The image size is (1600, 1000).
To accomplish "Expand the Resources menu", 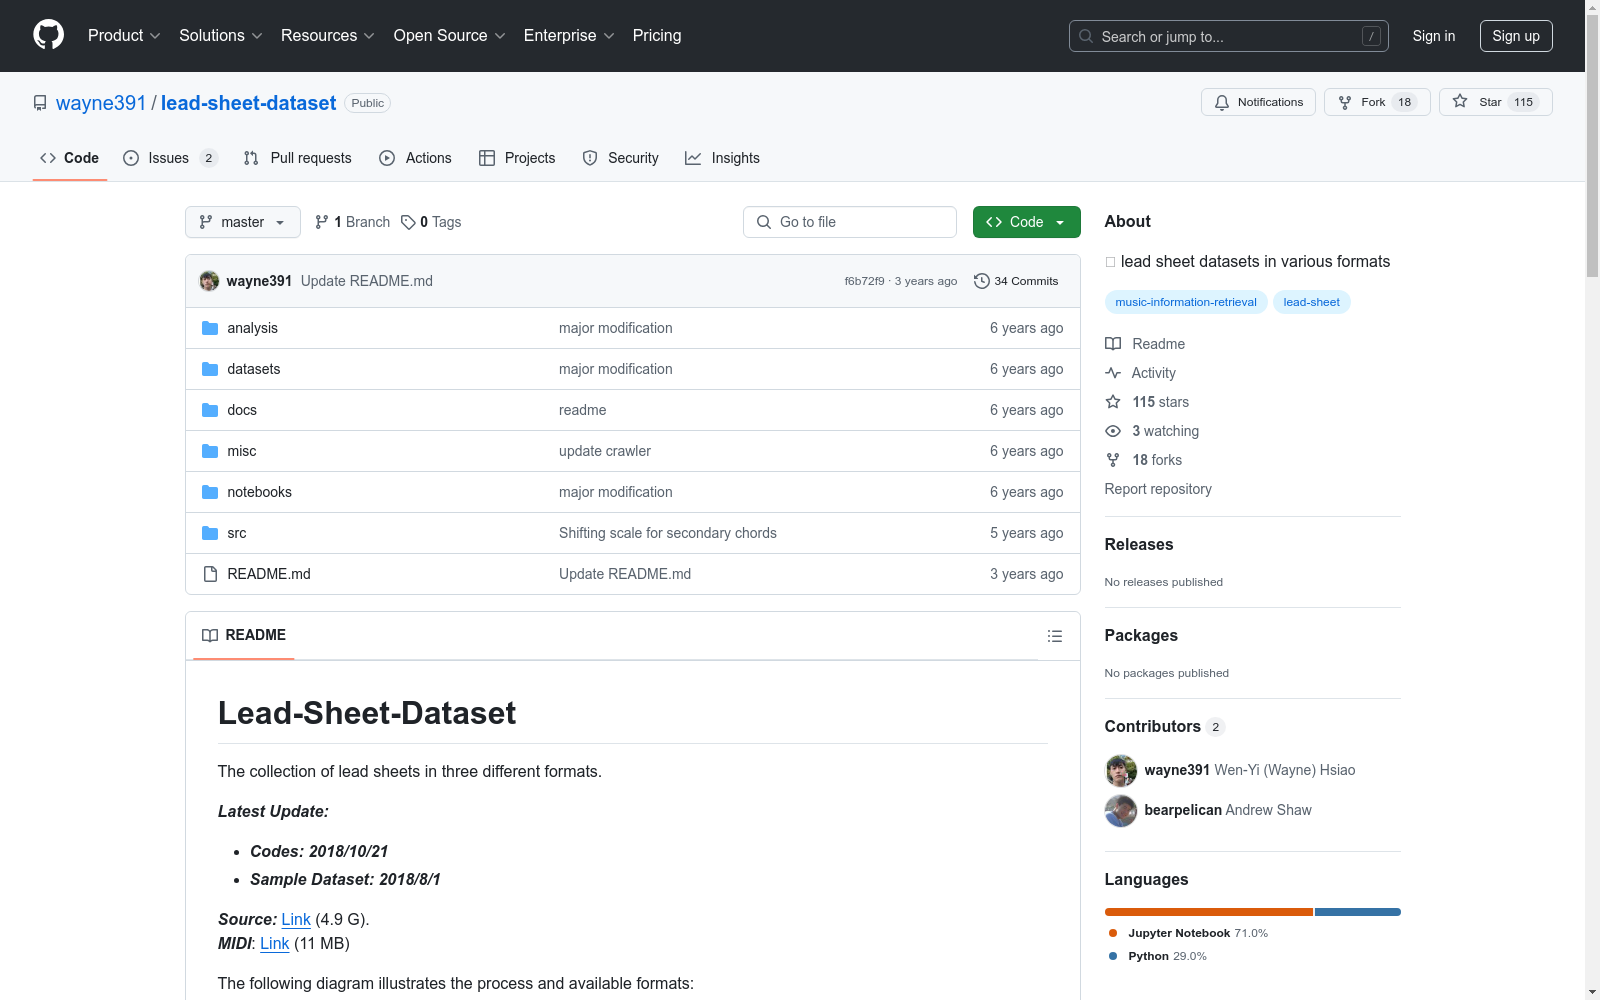I will (328, 36).
